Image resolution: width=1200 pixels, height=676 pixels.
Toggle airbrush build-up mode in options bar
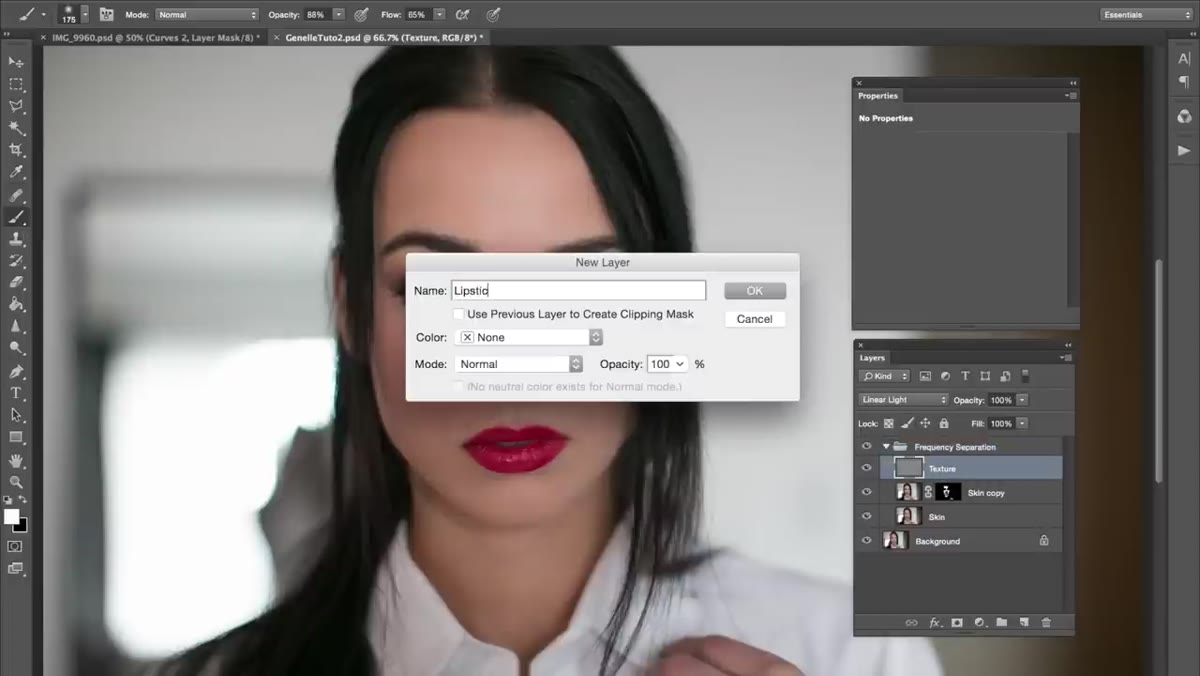(x=462, y=14)
